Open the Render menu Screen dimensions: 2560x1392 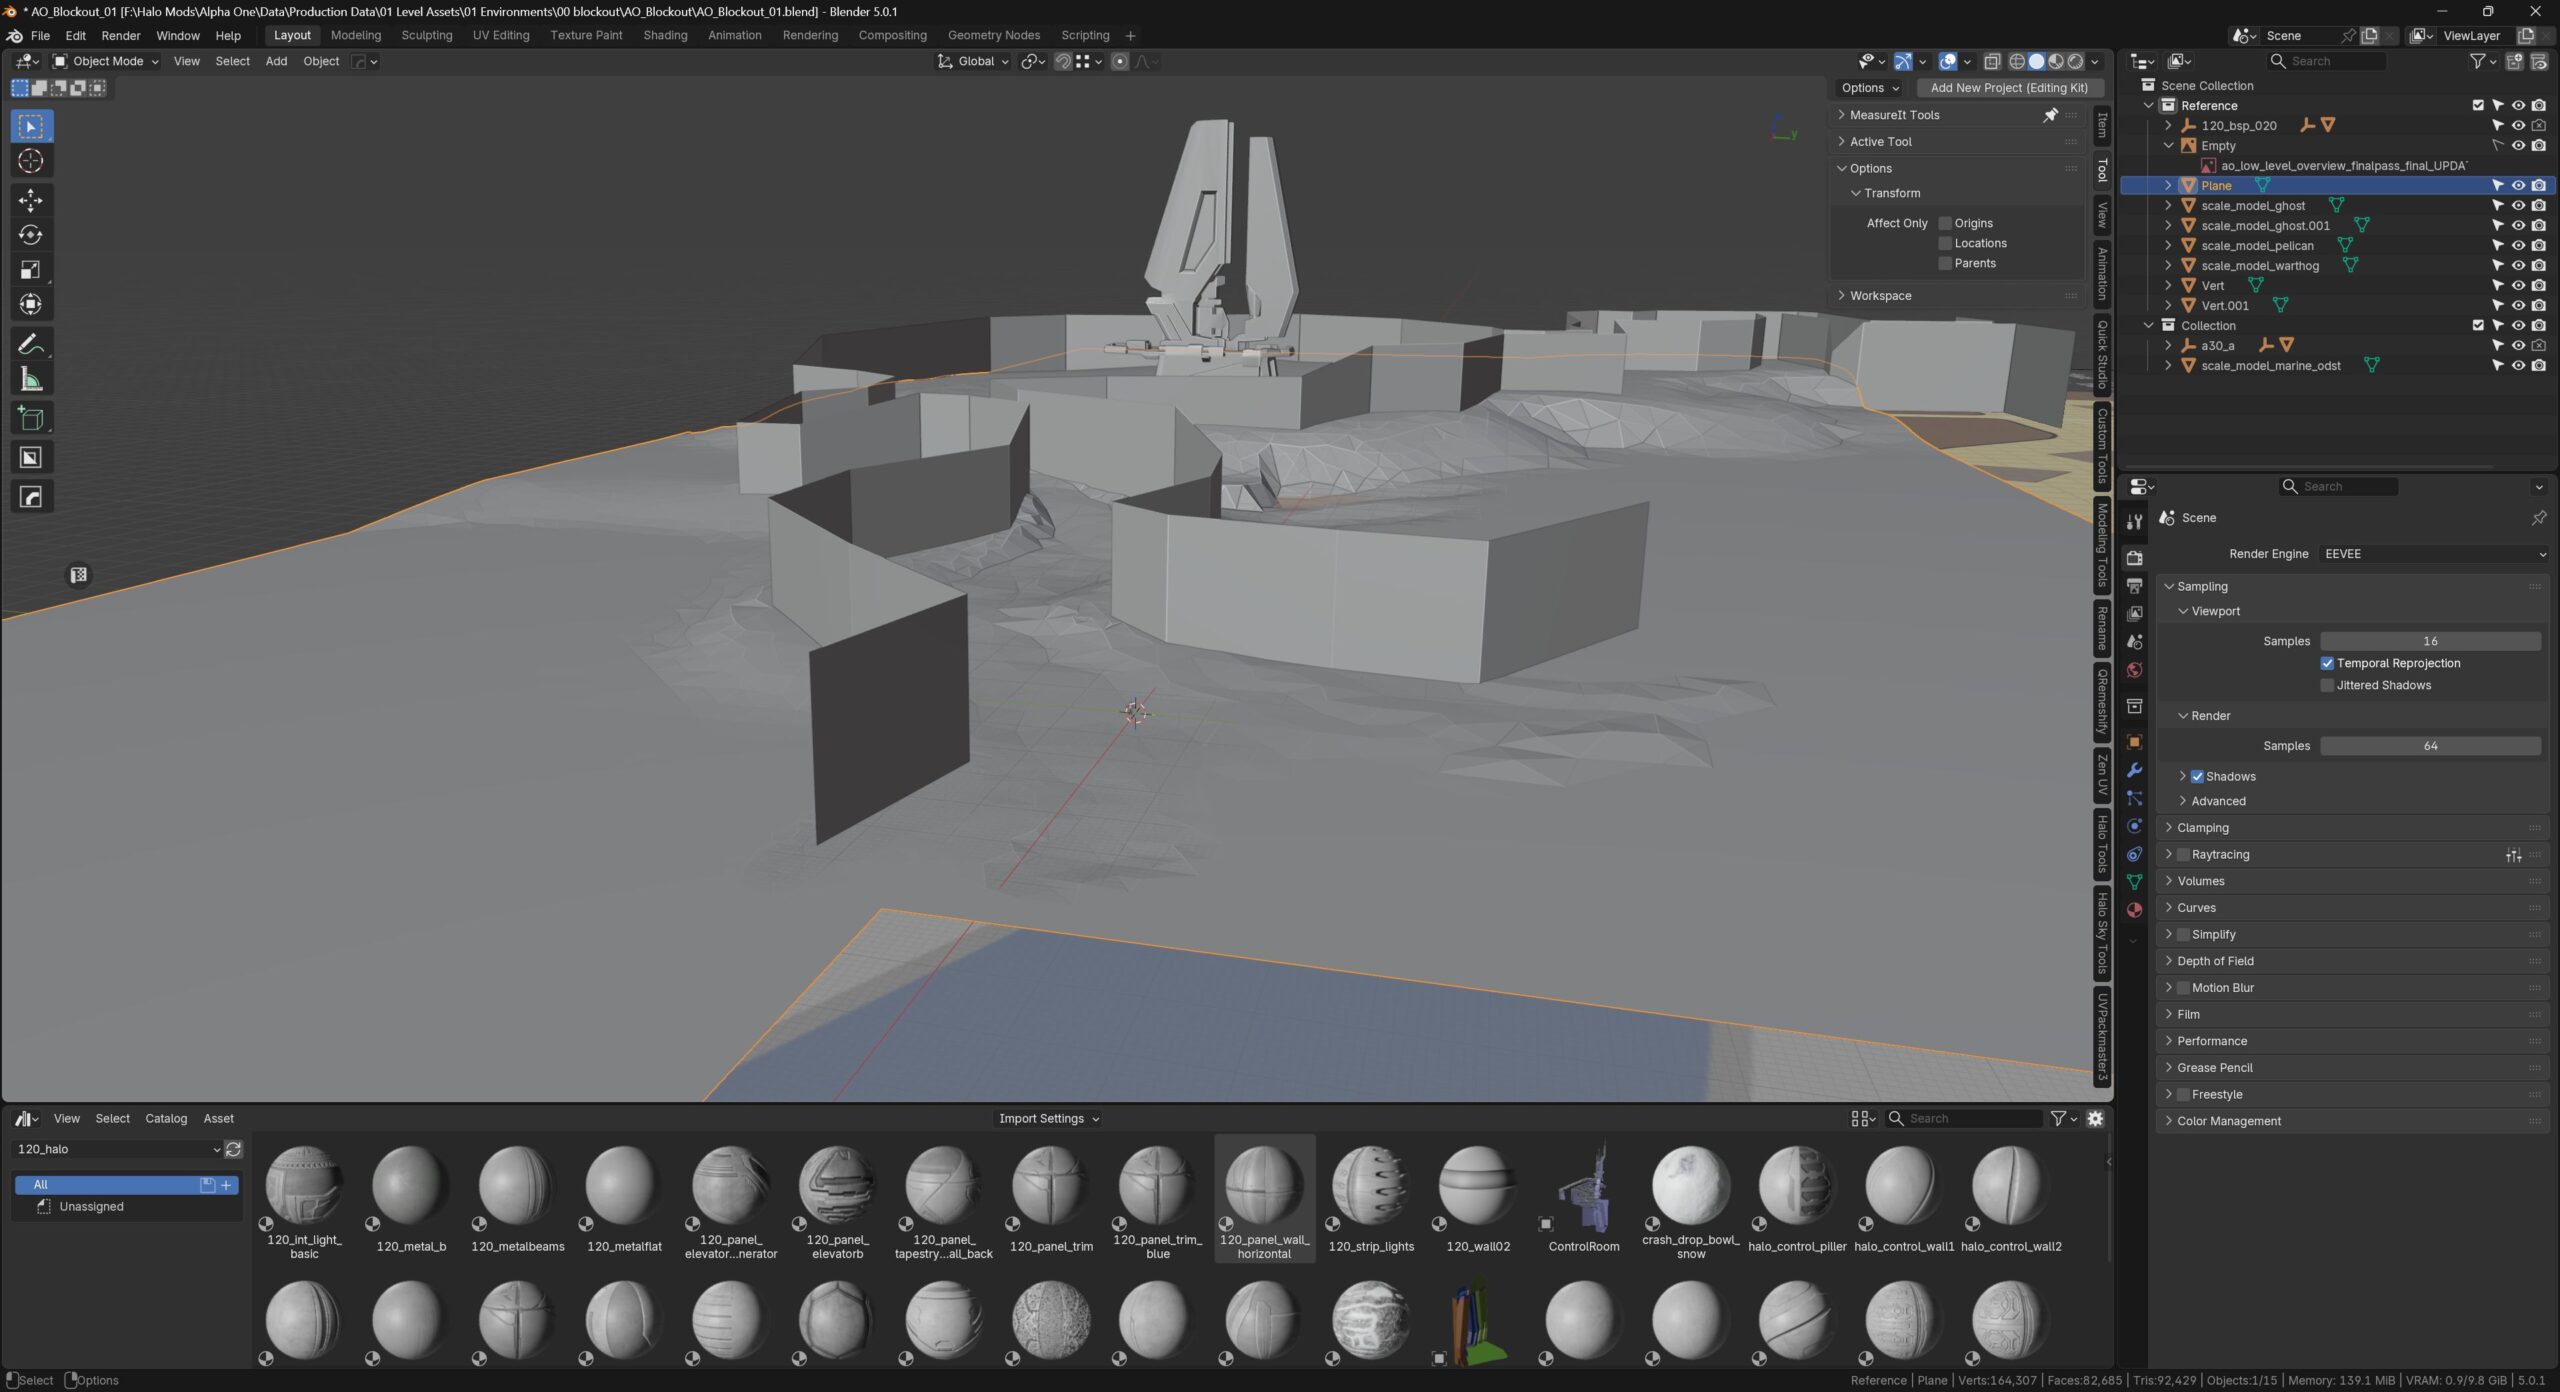click(x=121, y=35)
